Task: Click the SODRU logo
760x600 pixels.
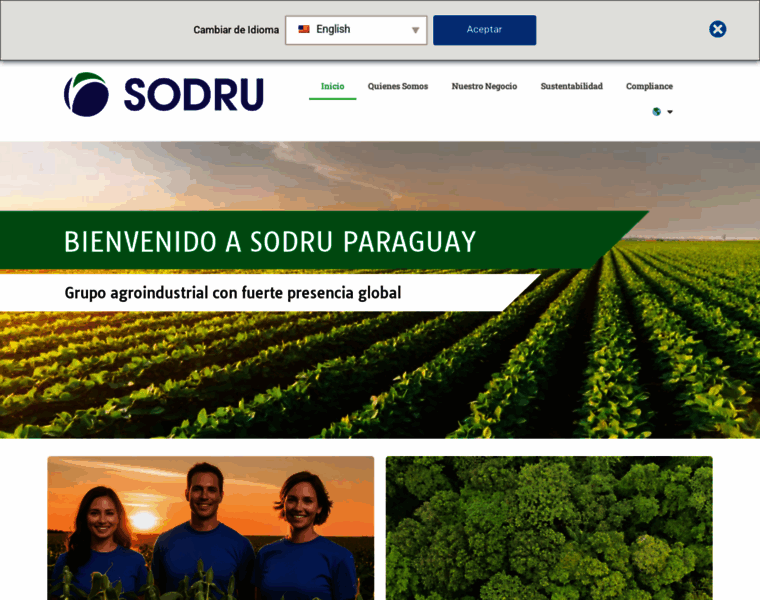Action: (164, 95)
